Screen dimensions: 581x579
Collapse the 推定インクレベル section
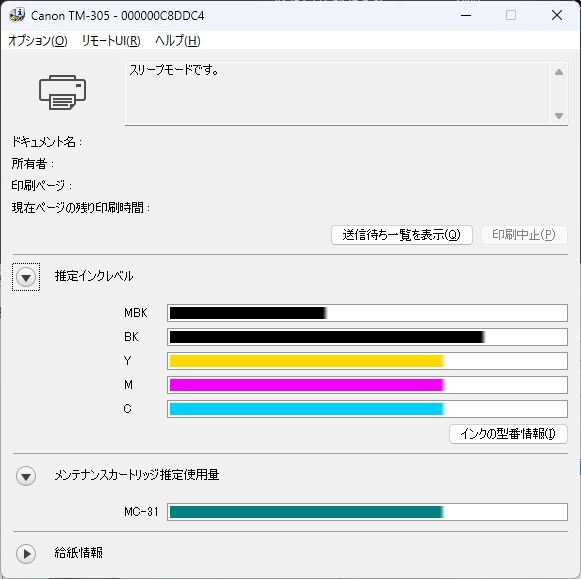pyautogui.click(x=26, y=277)
